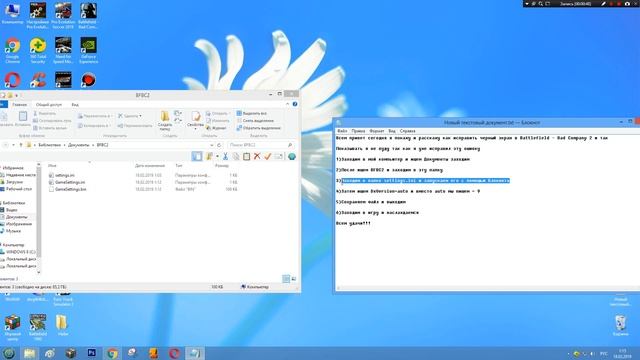This screenshot has width=640, height=360.
Task: Collapse the Explorer ribbon with chevron
Action: [287, 104]
